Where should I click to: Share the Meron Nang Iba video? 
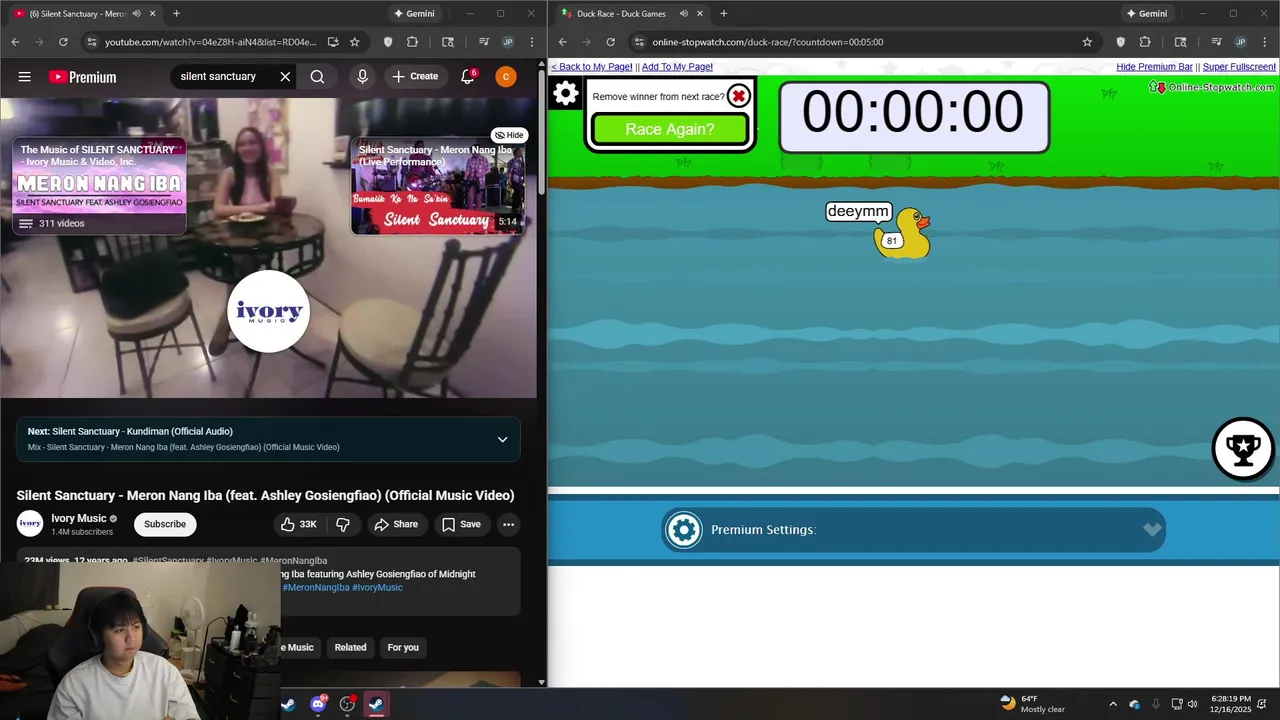396,524
